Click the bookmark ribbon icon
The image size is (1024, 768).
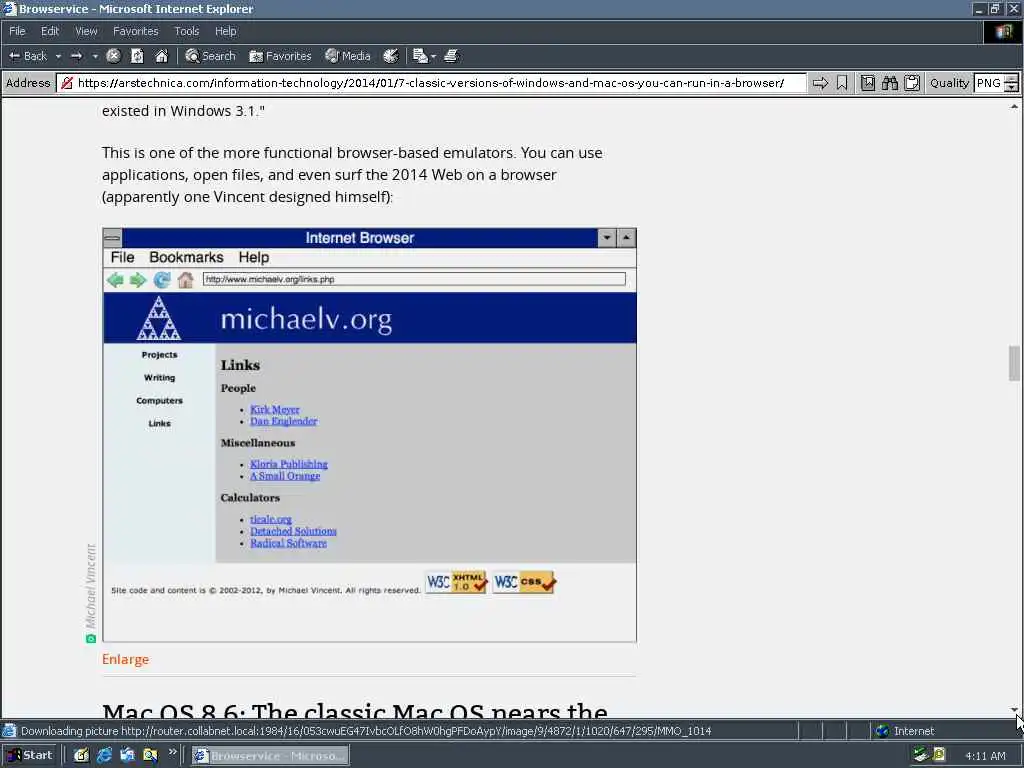842,83
